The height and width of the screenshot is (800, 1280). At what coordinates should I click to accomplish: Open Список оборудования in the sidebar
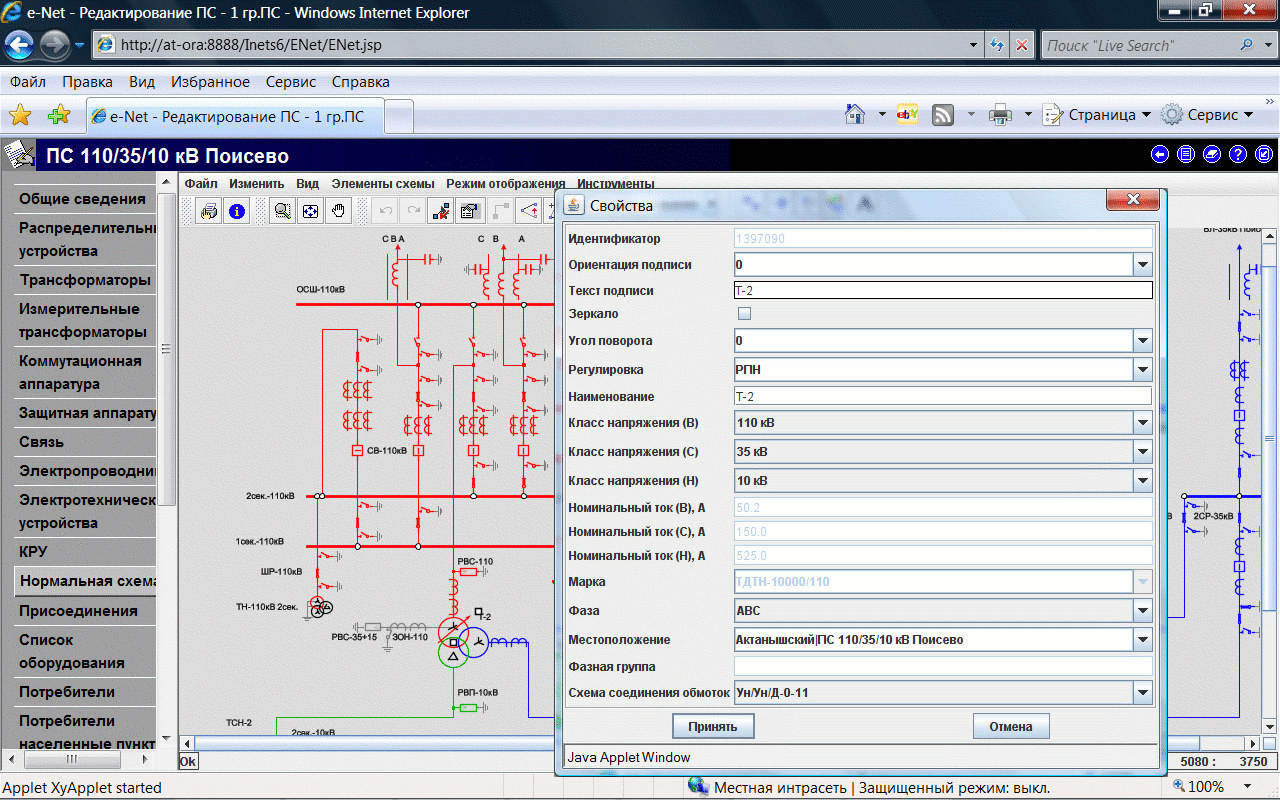coord(84,651)
